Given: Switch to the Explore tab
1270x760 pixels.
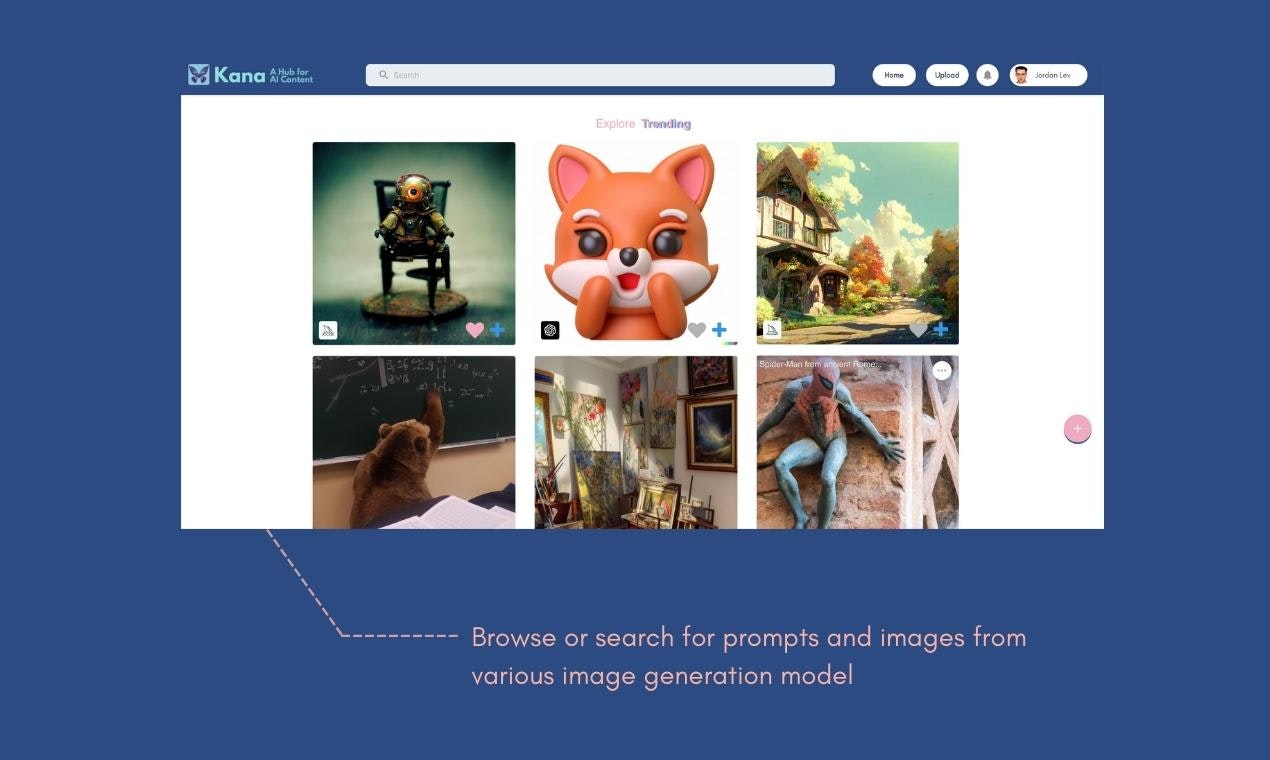Looking at the screenshot, I should (615, 124).
